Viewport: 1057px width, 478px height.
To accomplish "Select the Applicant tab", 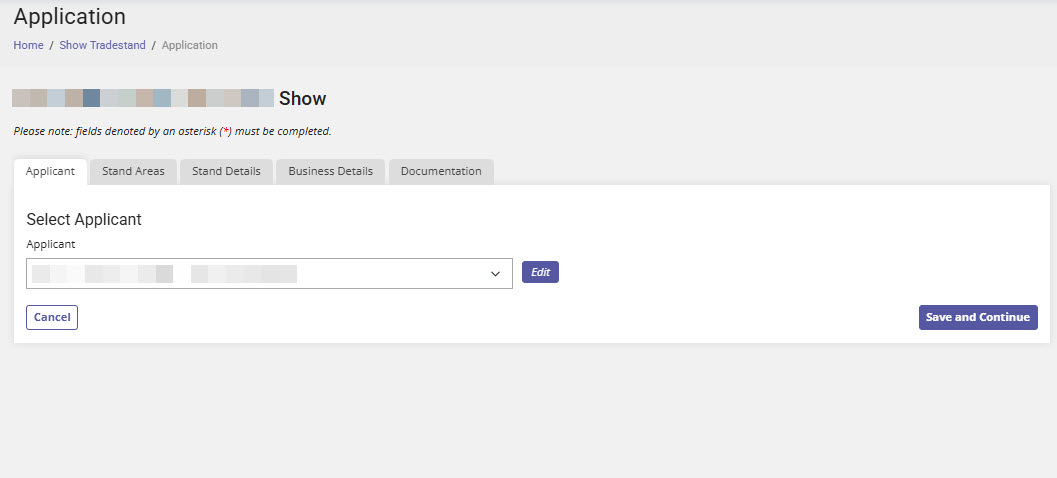I will click(x=50, y=171).
